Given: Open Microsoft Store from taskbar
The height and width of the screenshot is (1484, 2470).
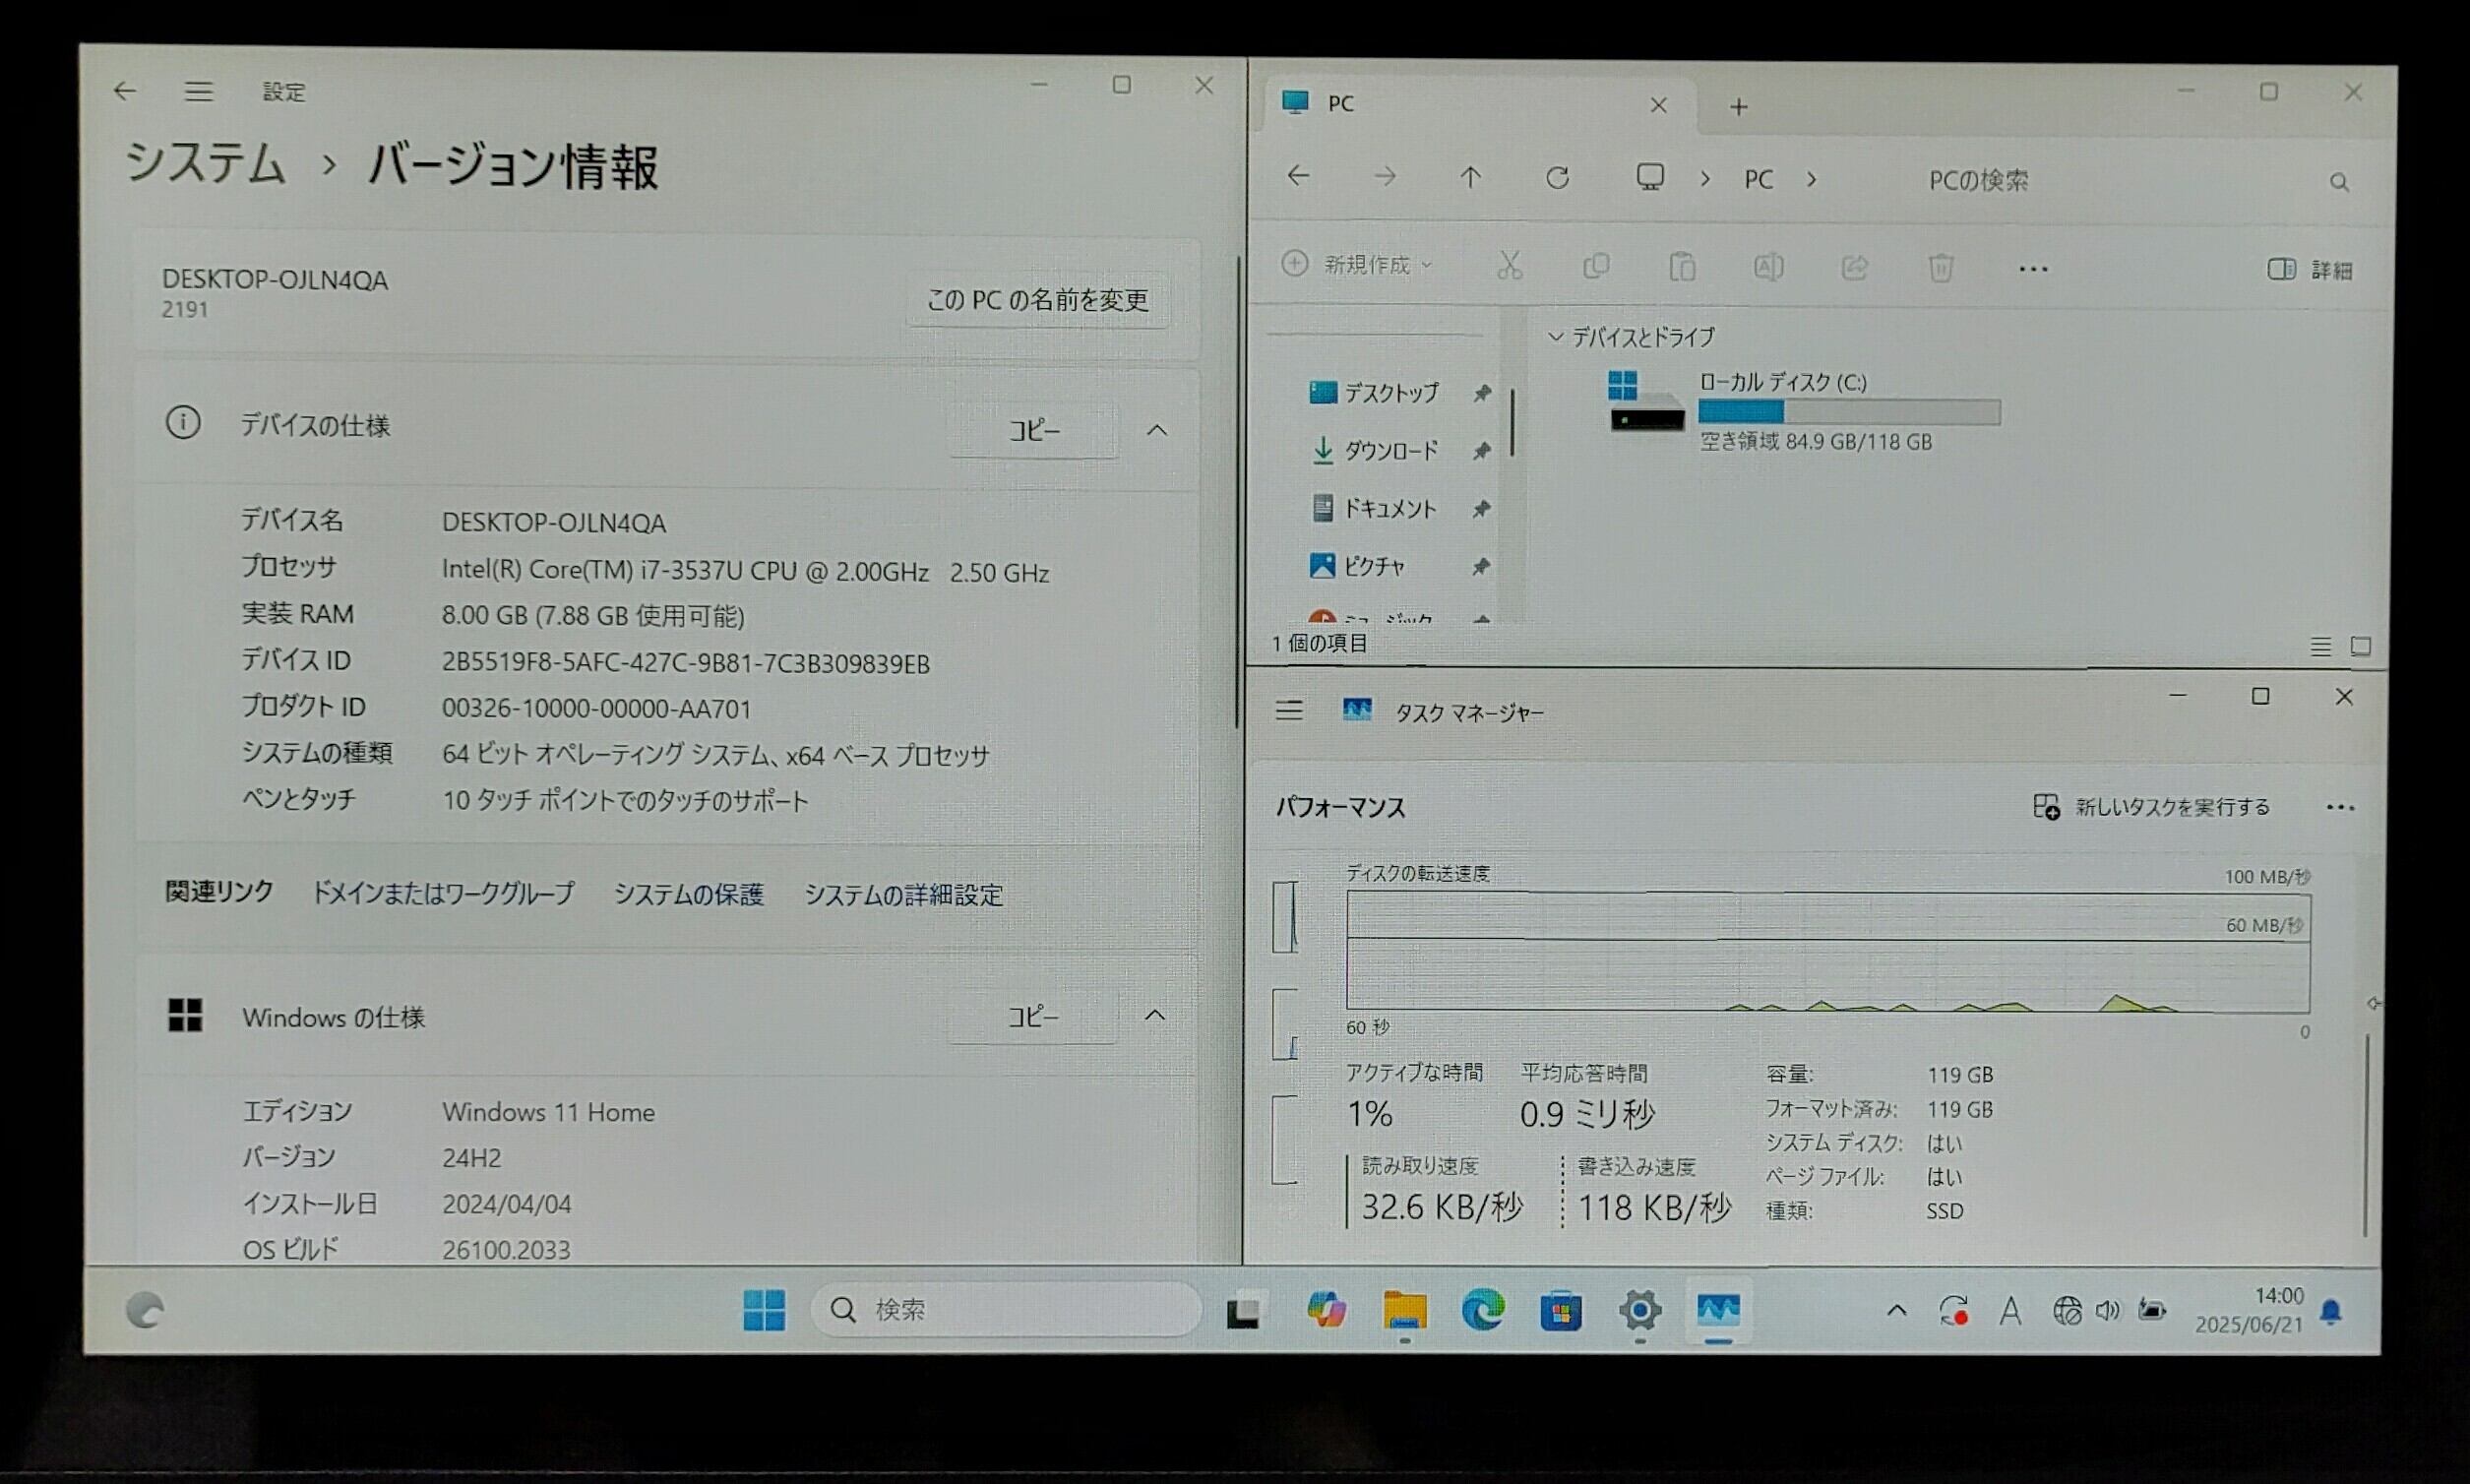Looking at the screenshot, I should click(1561, 1311).
